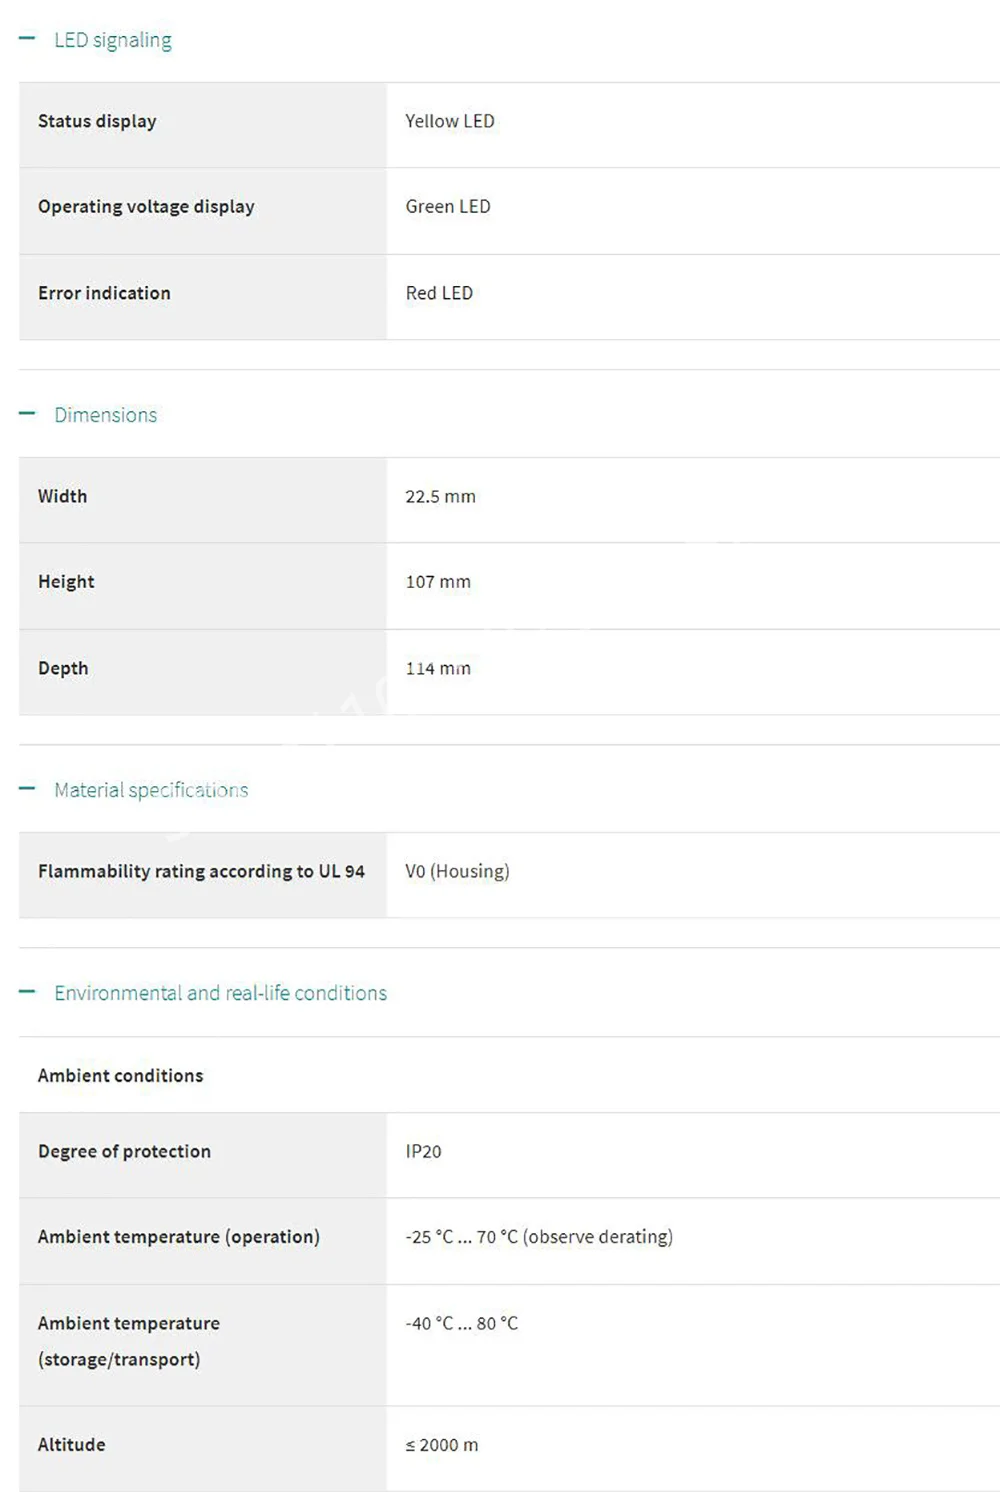Select the -40 °C ... 80 °C value
This screenshot has height=1492, width=1000.
(x=461, y=1323)
